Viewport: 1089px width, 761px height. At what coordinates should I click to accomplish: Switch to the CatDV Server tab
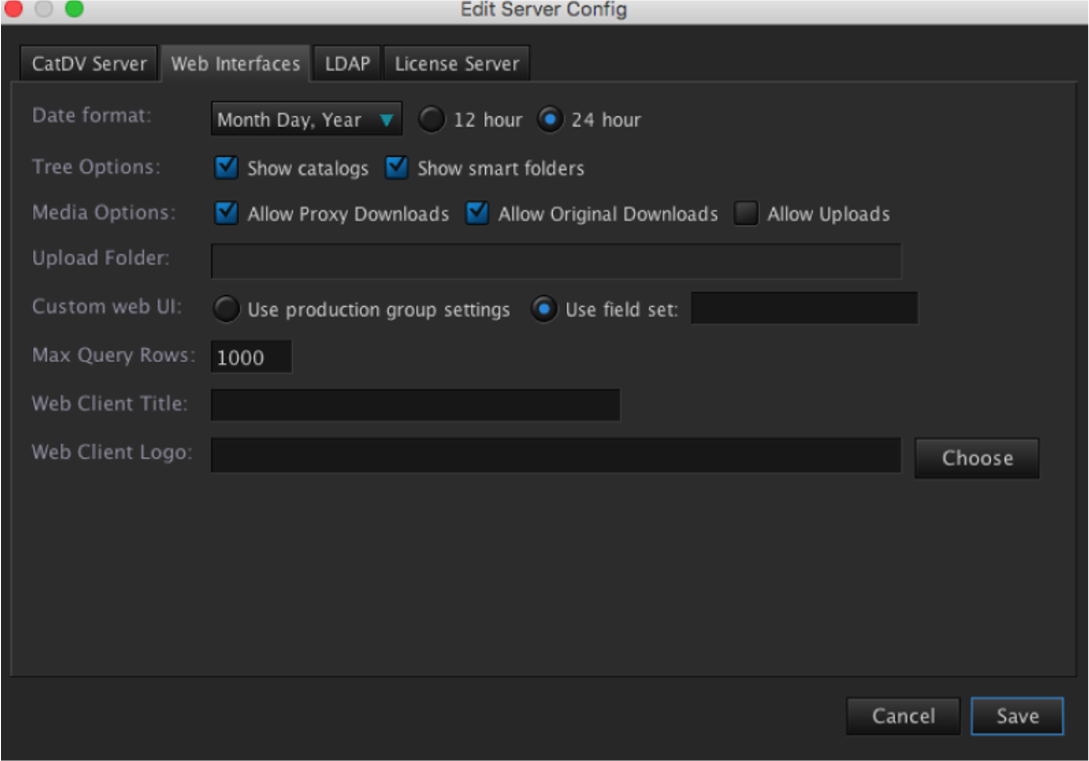pyautogui.click(x=89, y=64)
